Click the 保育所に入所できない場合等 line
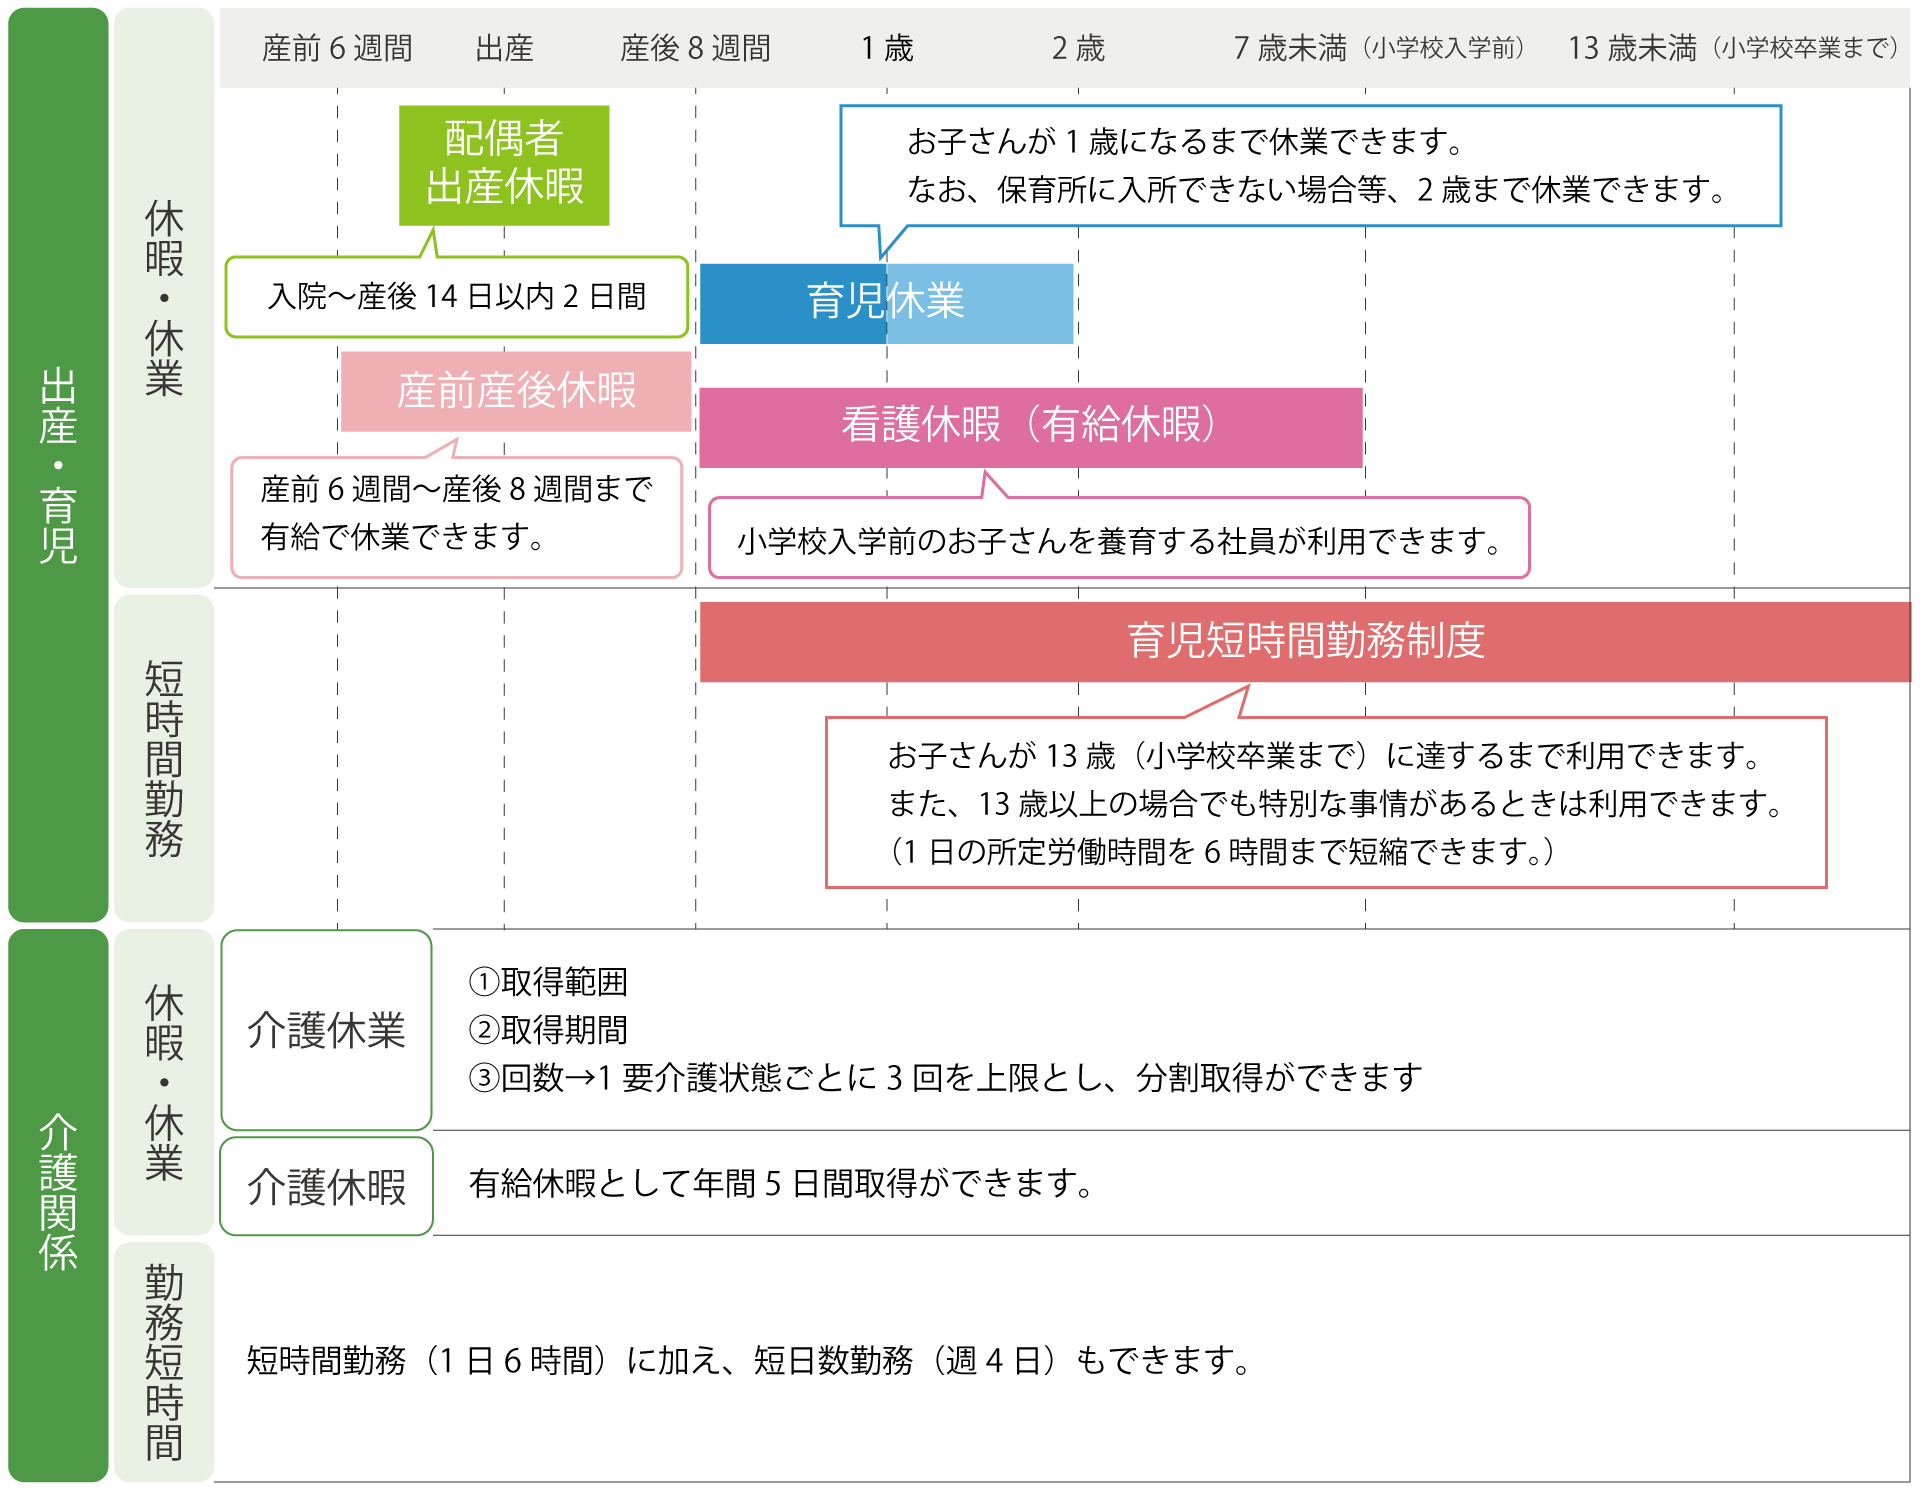The width and height of the screenshot is (1920, 1490). click(x=1316, y=189)
